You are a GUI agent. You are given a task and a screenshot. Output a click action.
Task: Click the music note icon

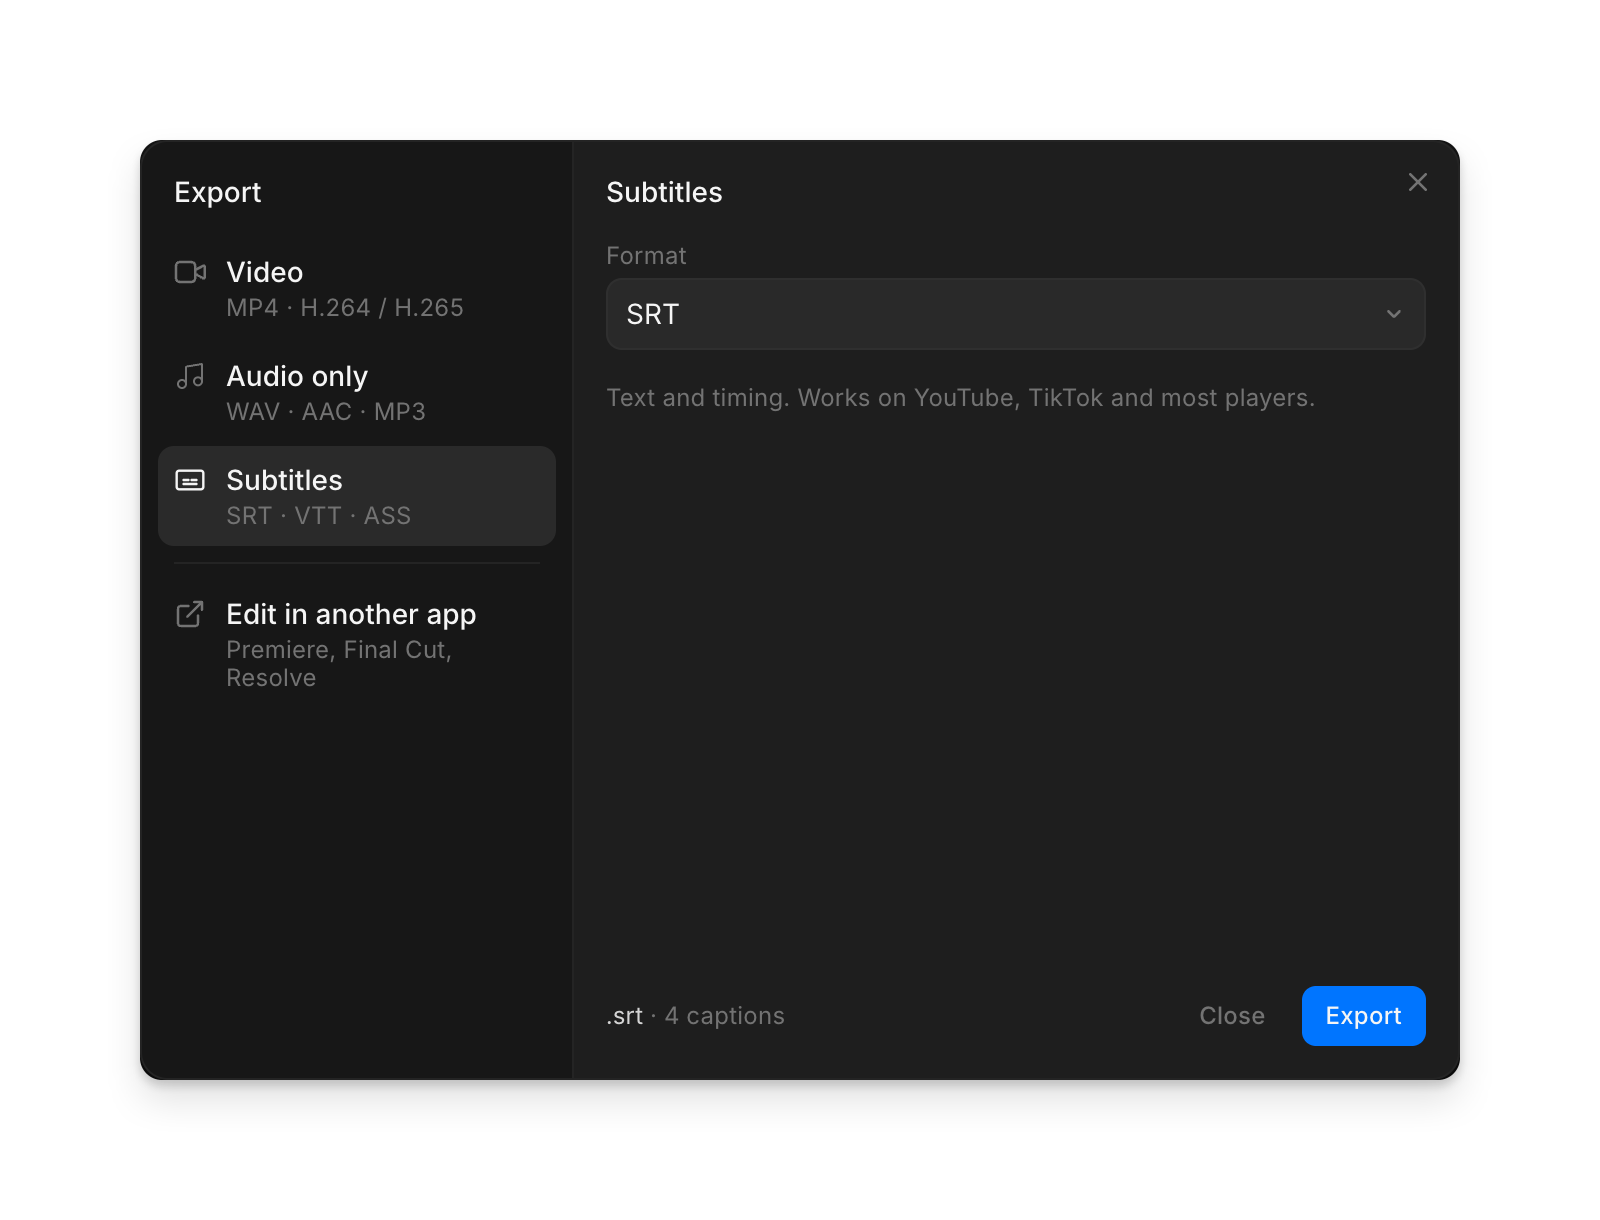(x=190, y=376)
